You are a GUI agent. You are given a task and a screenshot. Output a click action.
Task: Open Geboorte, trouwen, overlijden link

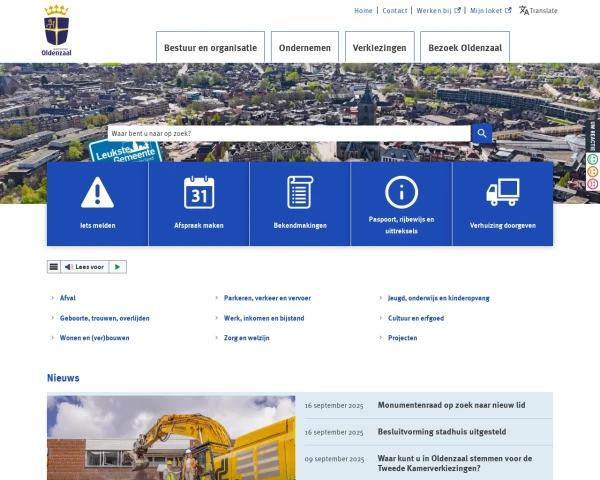click(104, 318)
